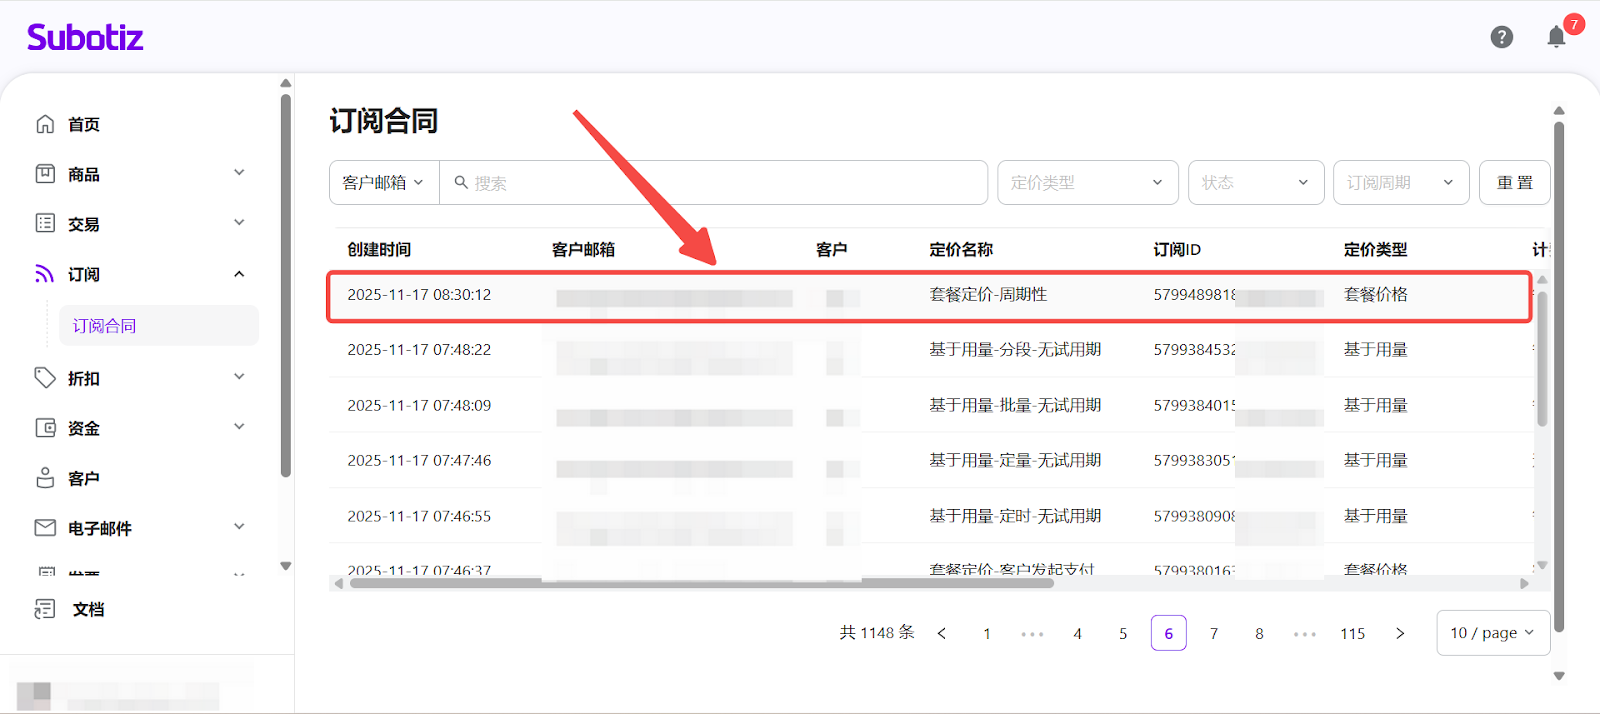Open the 定价类型 filter dropdown
The image size is (1600, 714).
pyautogui.click(x=1087, y=183)
